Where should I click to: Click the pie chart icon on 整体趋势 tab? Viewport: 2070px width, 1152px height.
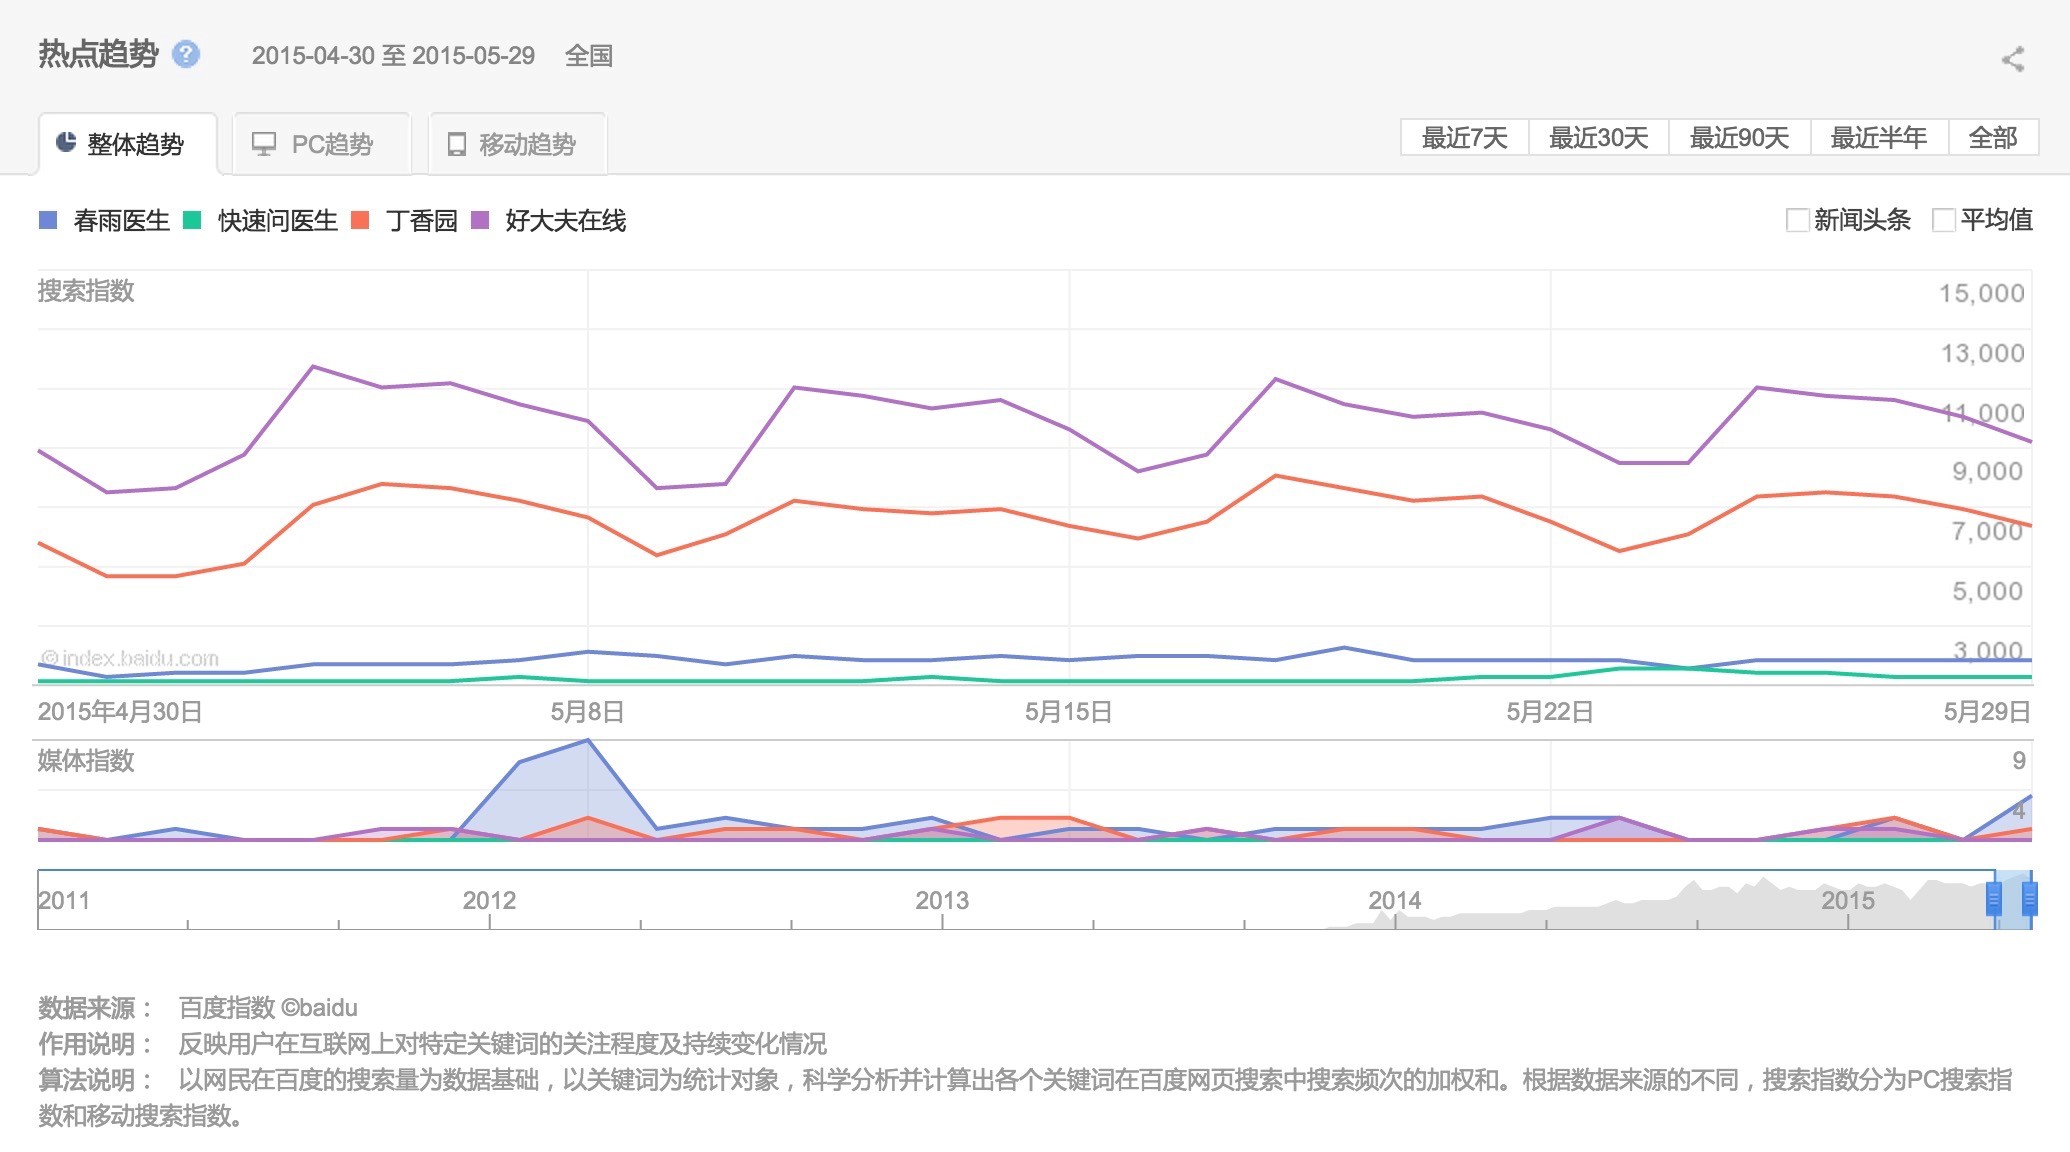pyautogui.click(x=66, y=143)
